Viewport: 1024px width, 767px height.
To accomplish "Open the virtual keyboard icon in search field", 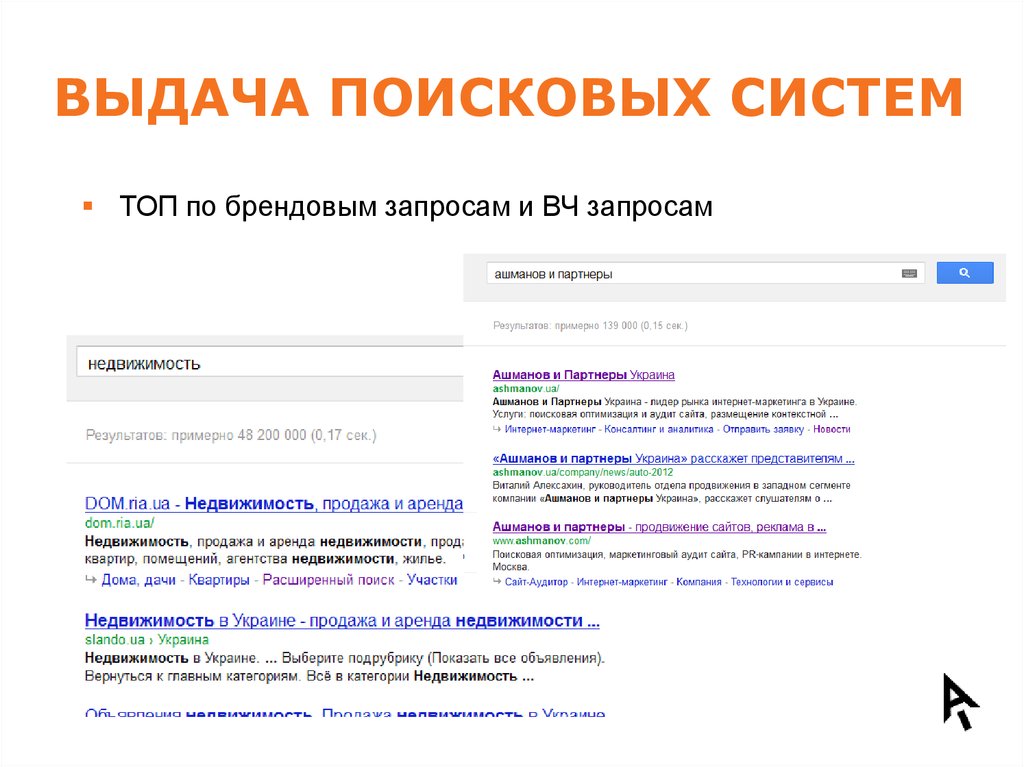I will click(908, 272).
